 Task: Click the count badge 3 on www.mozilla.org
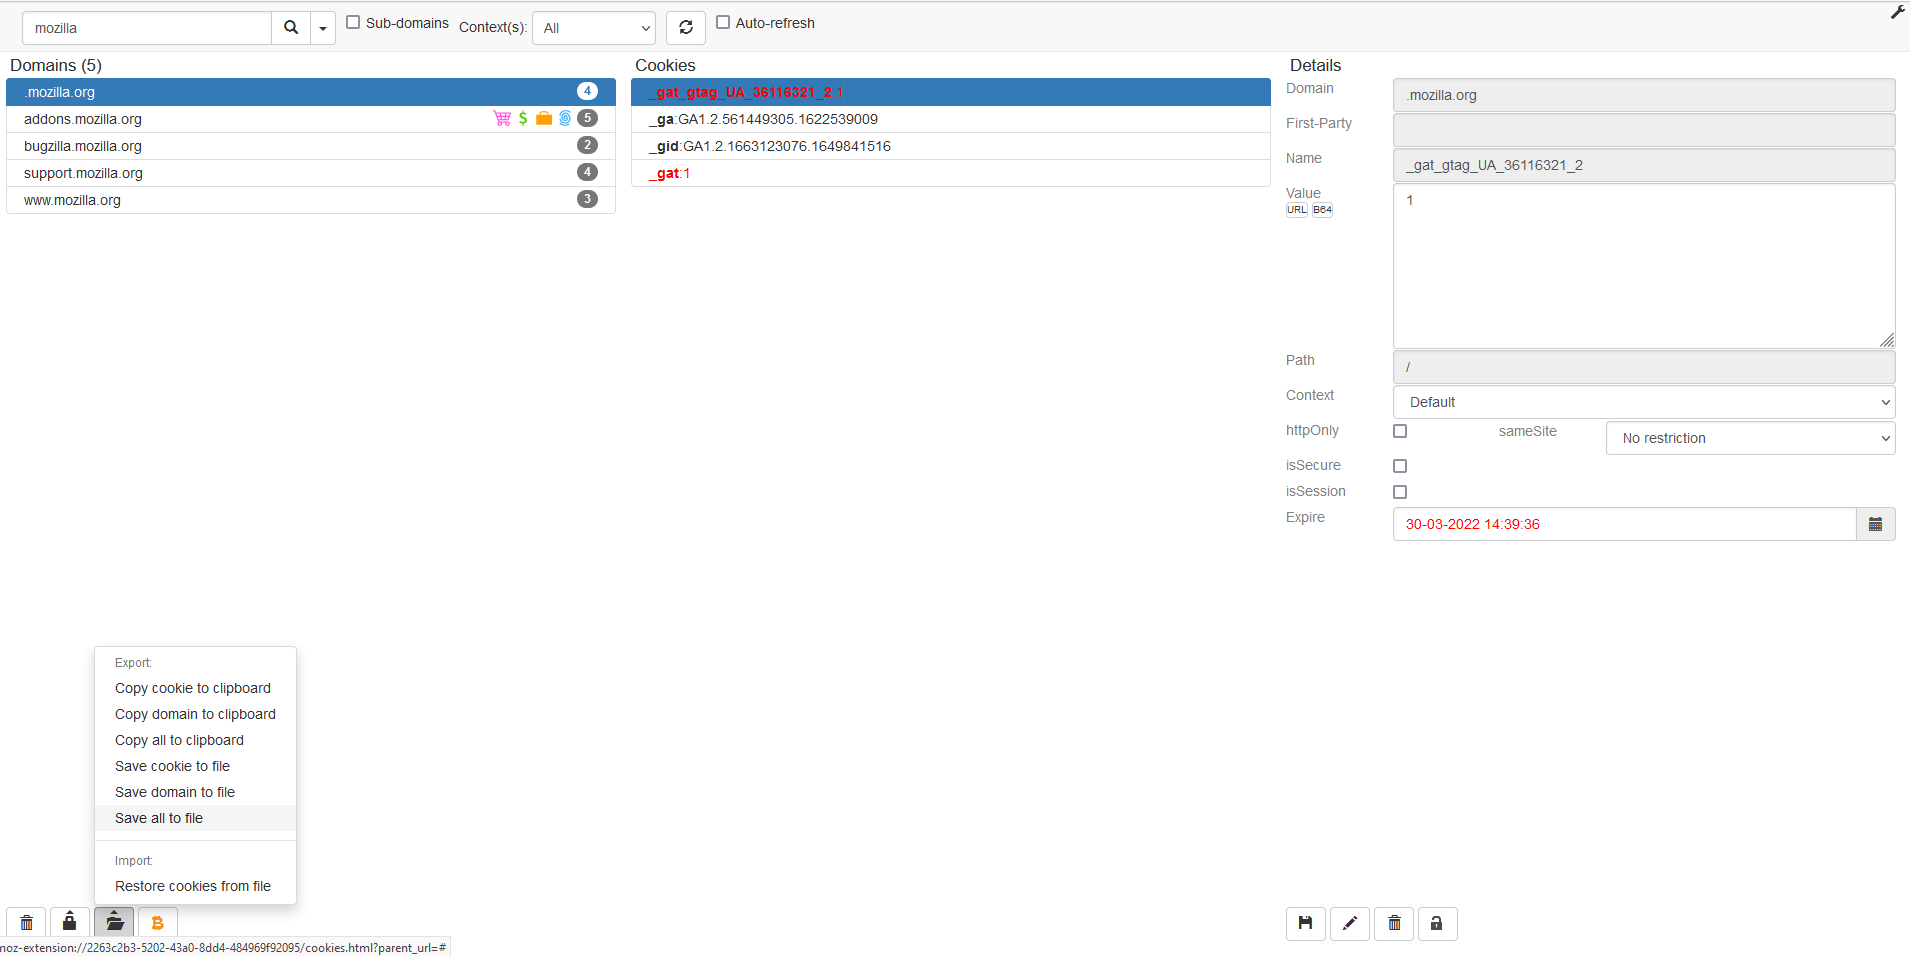coord(587,199)
